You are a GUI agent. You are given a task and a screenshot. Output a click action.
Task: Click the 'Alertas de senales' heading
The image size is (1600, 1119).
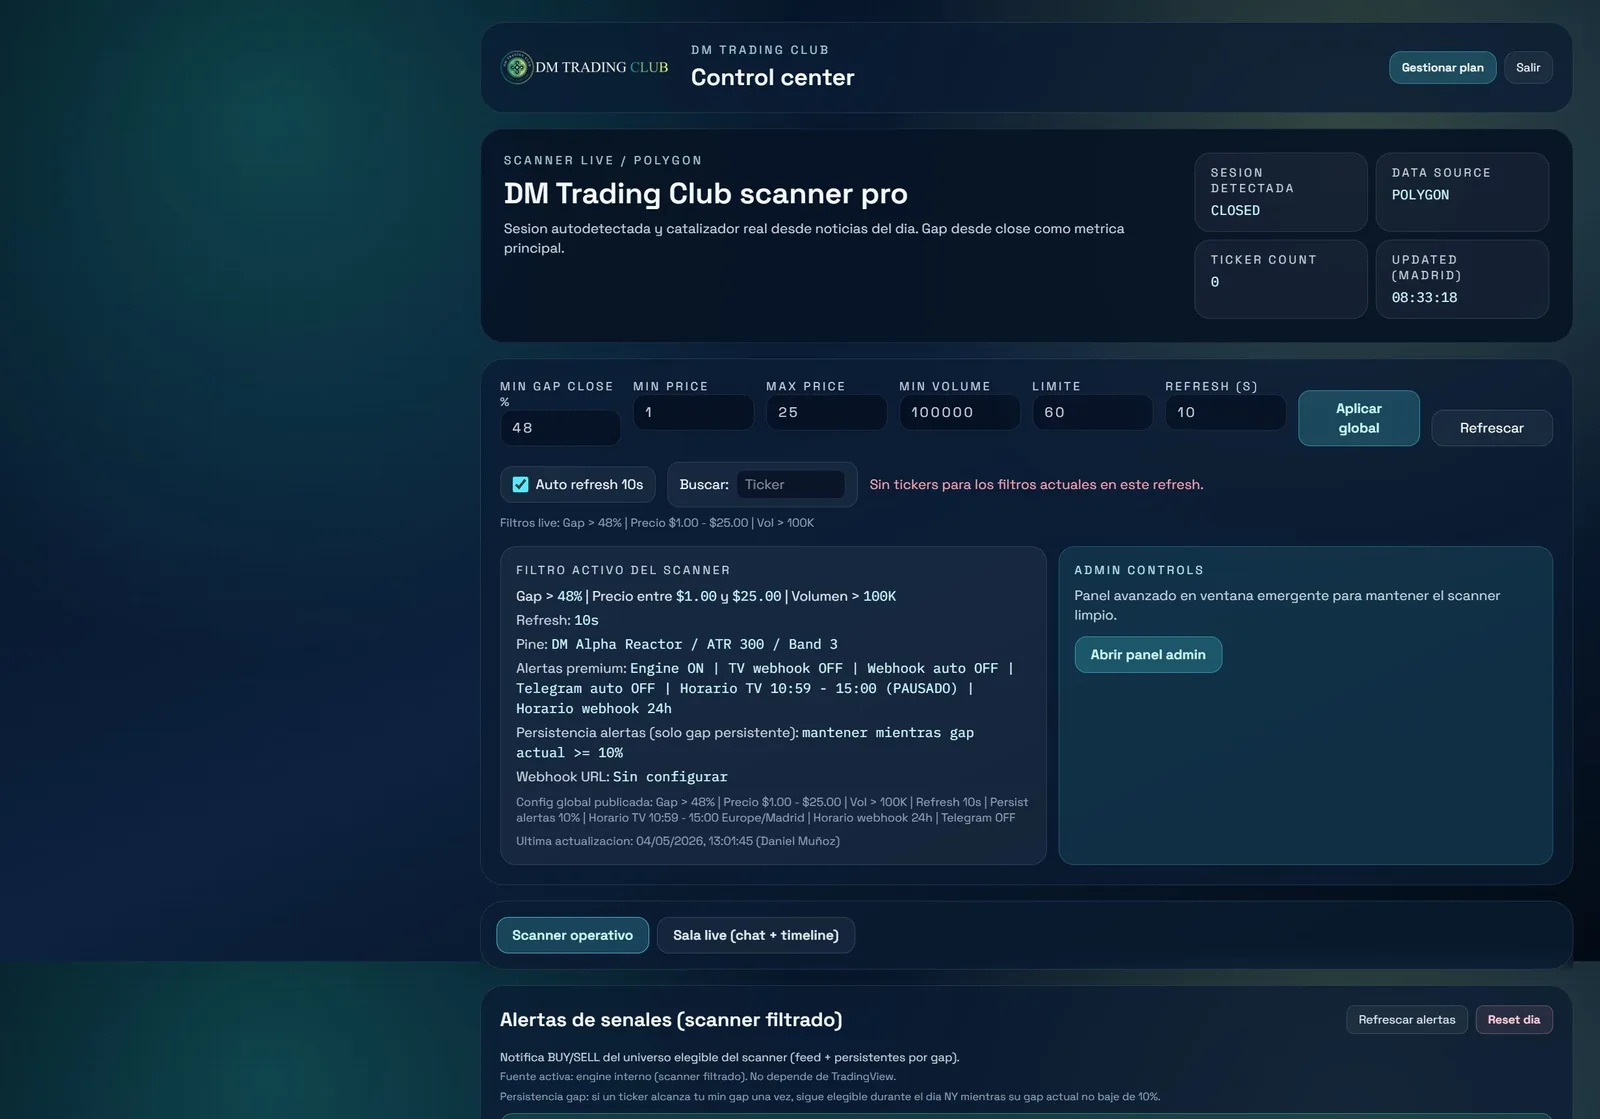click(671, 1020)
